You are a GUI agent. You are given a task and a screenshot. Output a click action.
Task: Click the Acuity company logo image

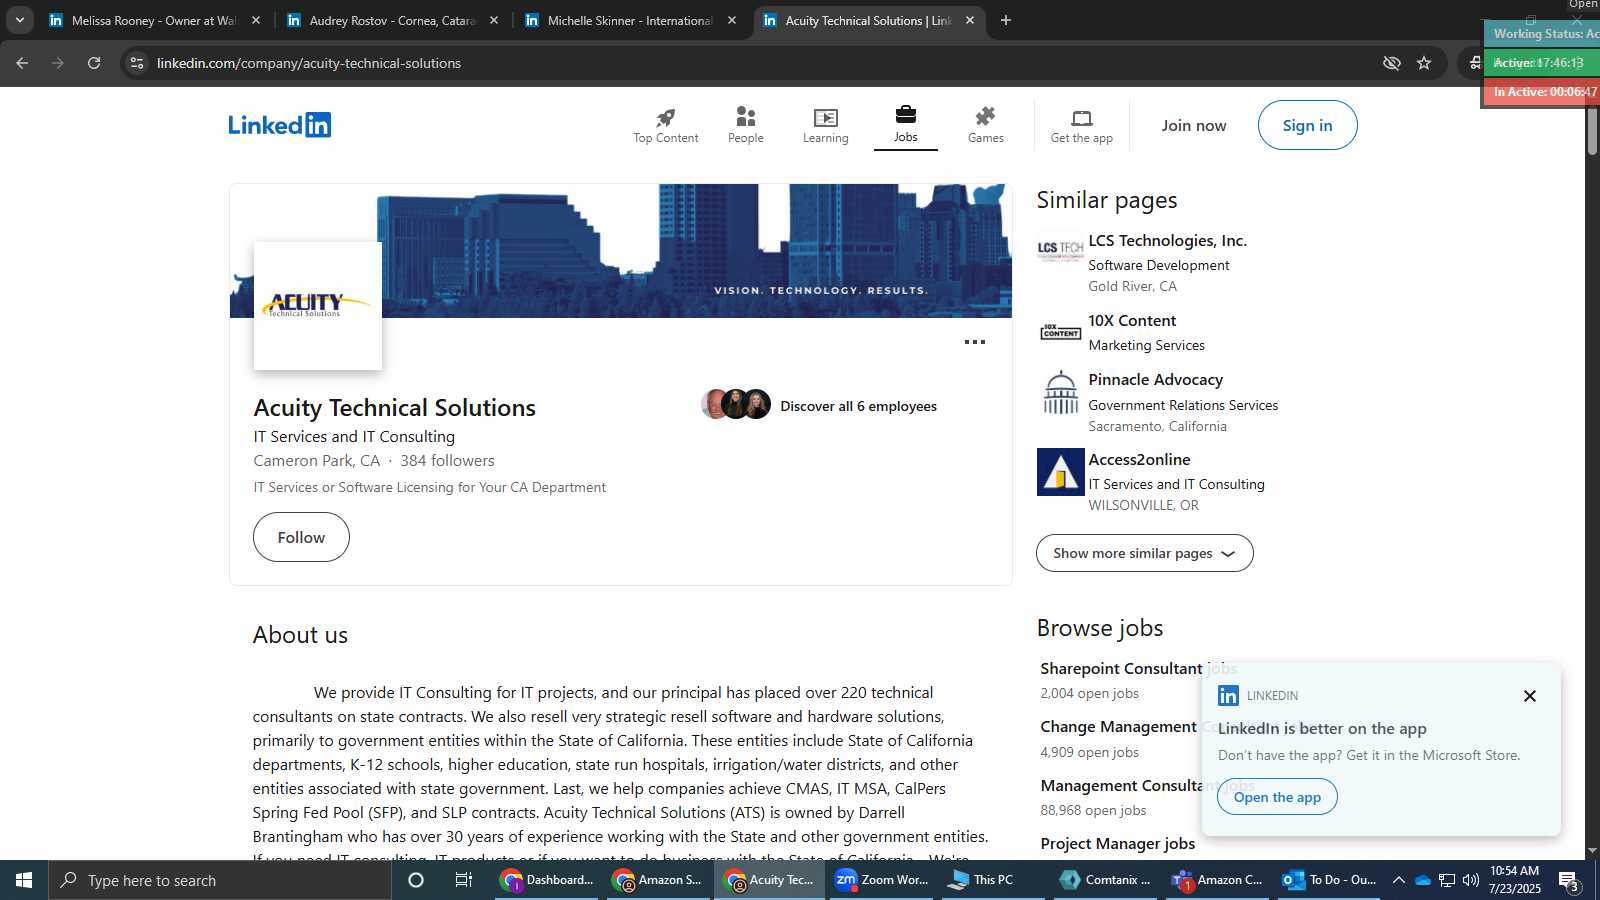pyautogui.click(x=318, y=306)
